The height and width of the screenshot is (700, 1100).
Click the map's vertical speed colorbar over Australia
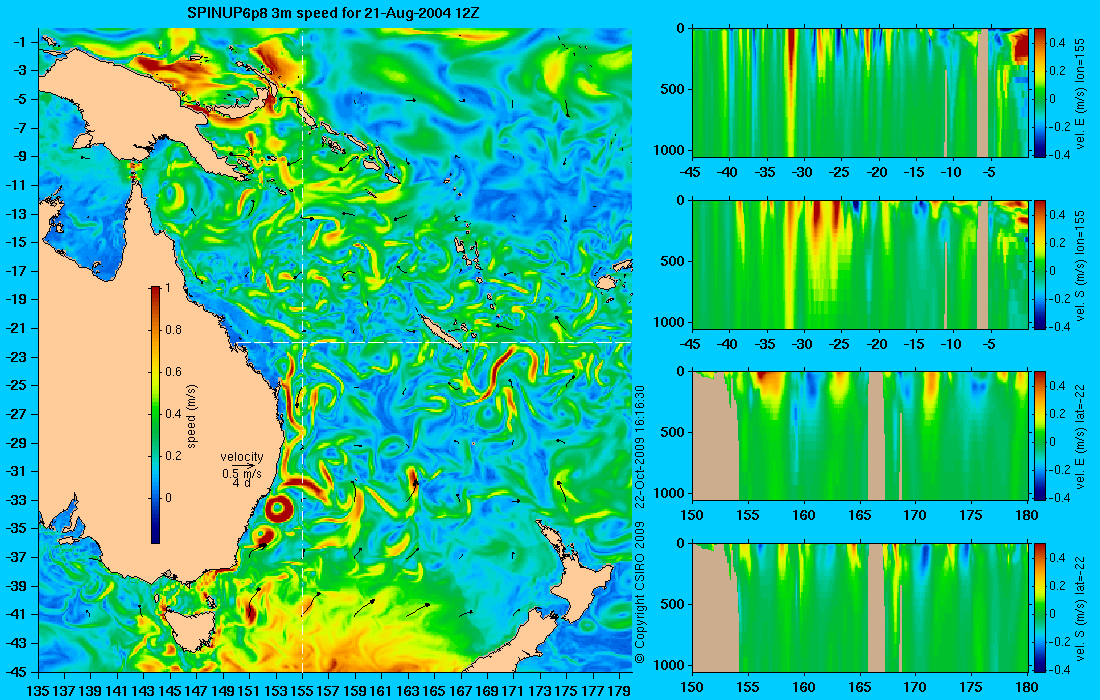(155, 415)
